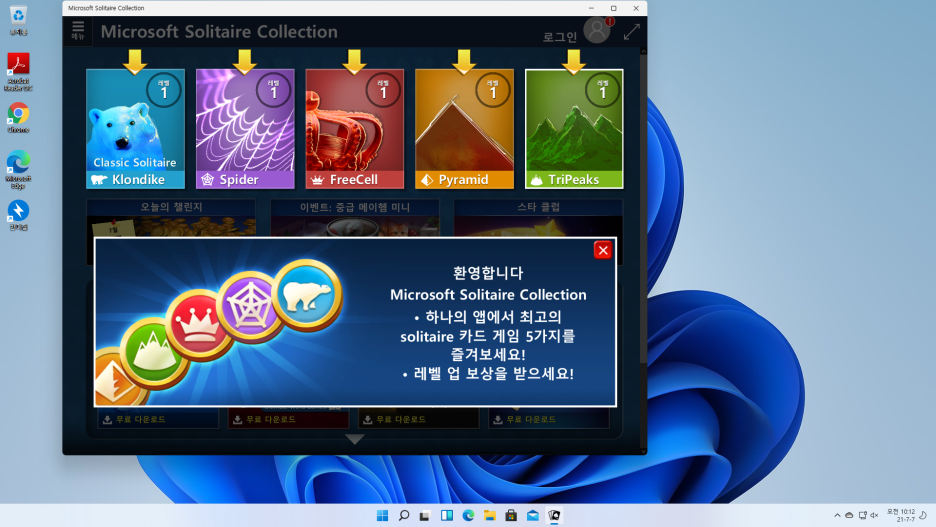The image size is (936, 527).
Task: Open the 스타 클럽 panel
Action: [538, 219]
